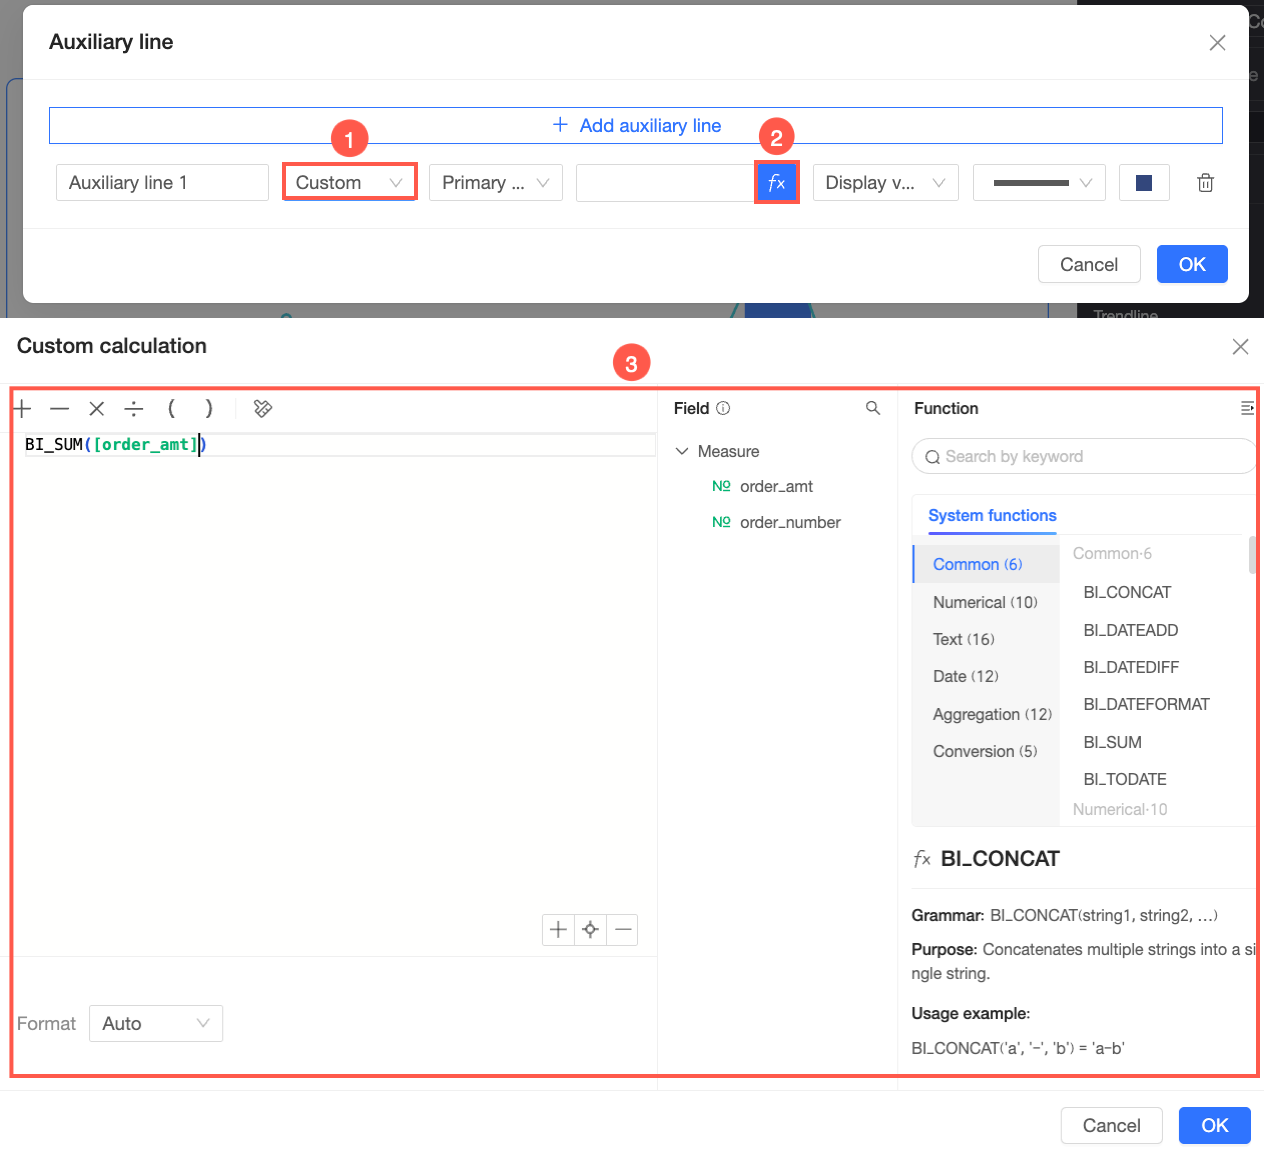The image size is (1264, 1154).
Task: Confirm Custom calculation with OK
Action: point(1215,1126)
